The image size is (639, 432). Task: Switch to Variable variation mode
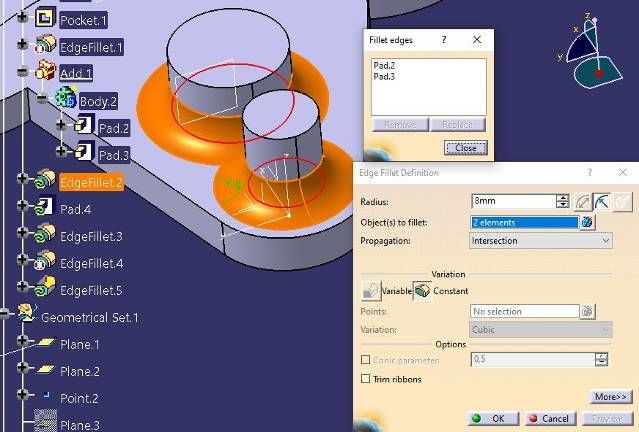pyautogui.click(x=370, y=290)
